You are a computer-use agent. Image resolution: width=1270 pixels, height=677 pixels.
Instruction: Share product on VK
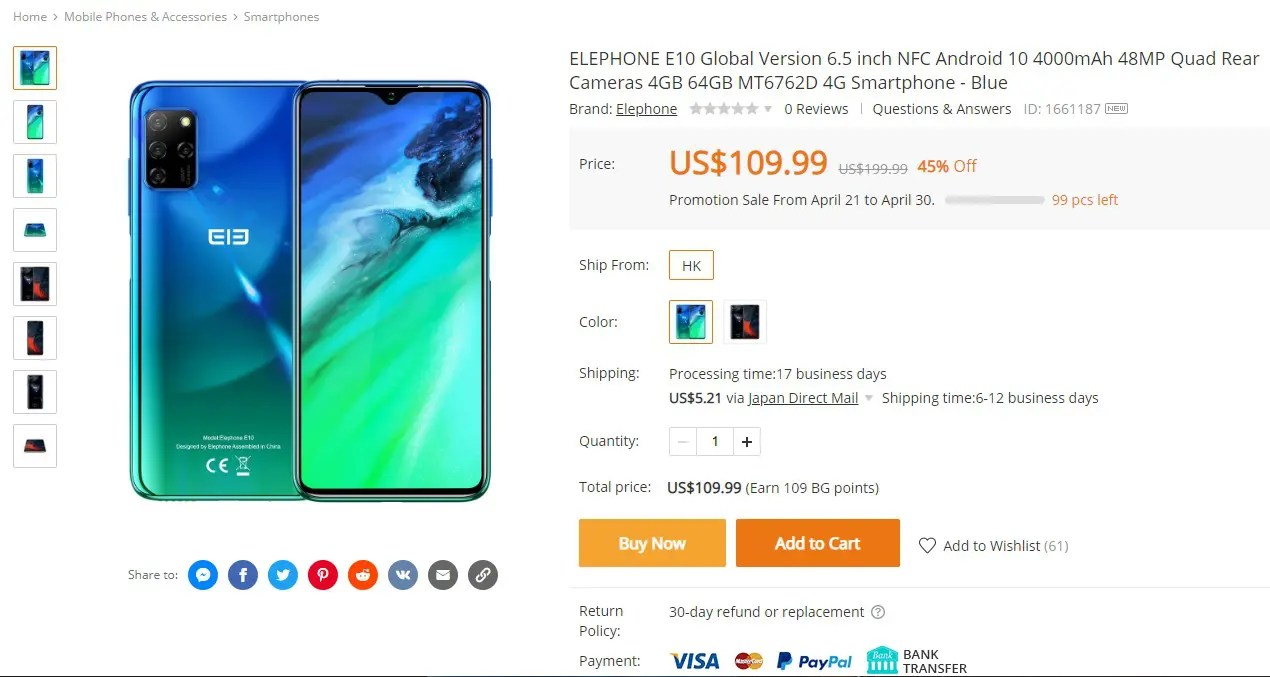pos(403,575)
